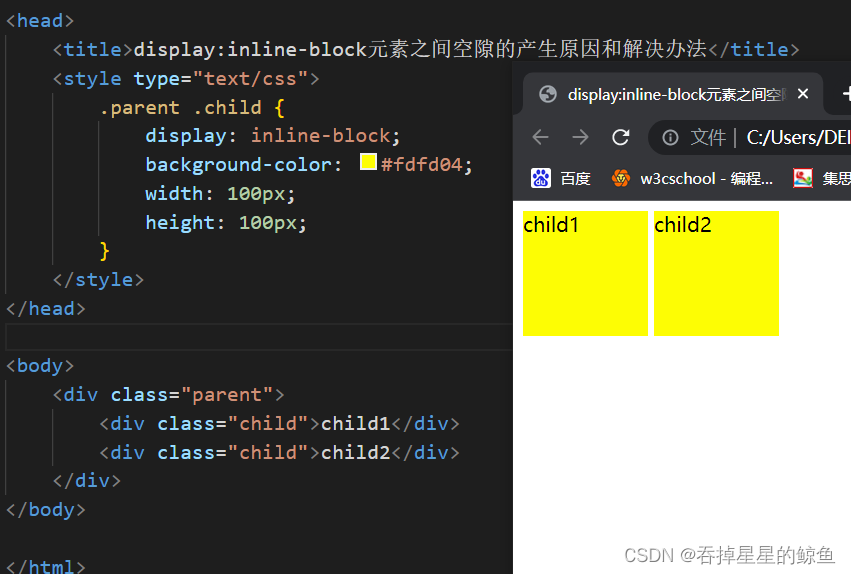
Task: Click the child2 div line in the editor
Action: [x=280, y=452]
